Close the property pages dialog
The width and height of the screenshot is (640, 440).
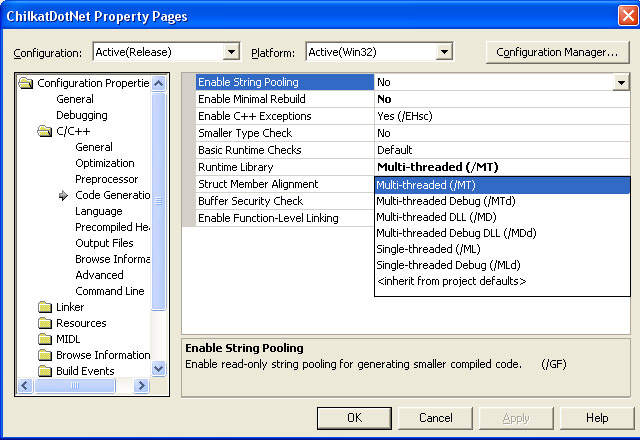pyautogui.click(x=628, y=16)
